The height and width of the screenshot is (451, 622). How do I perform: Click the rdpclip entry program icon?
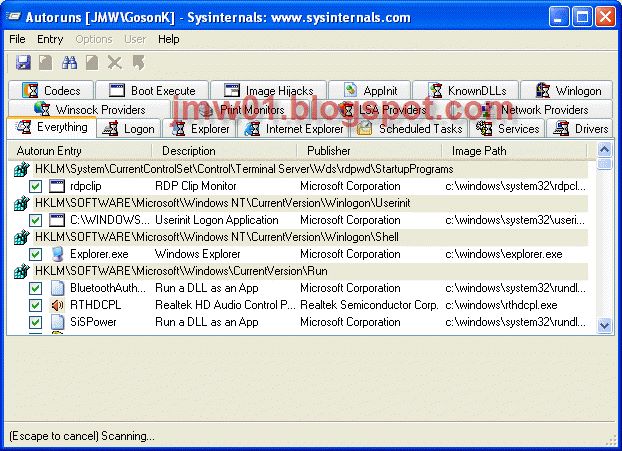point(57,186)
